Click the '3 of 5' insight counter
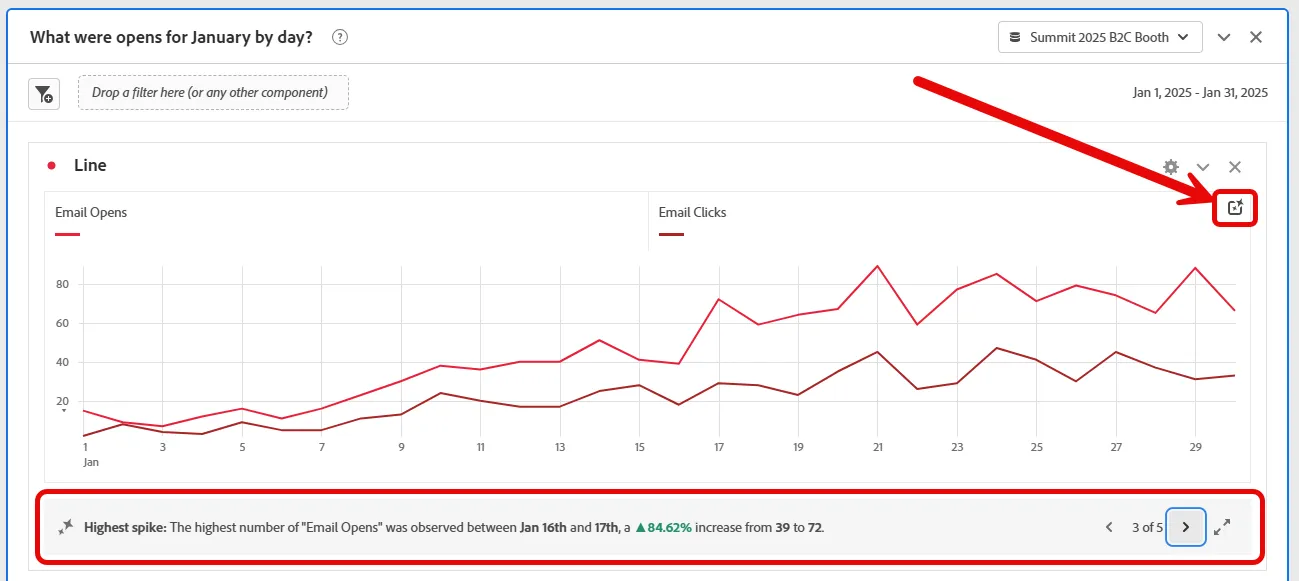Image resolution: width=1299 pixels, height=581 pixels. point(1147,527)
